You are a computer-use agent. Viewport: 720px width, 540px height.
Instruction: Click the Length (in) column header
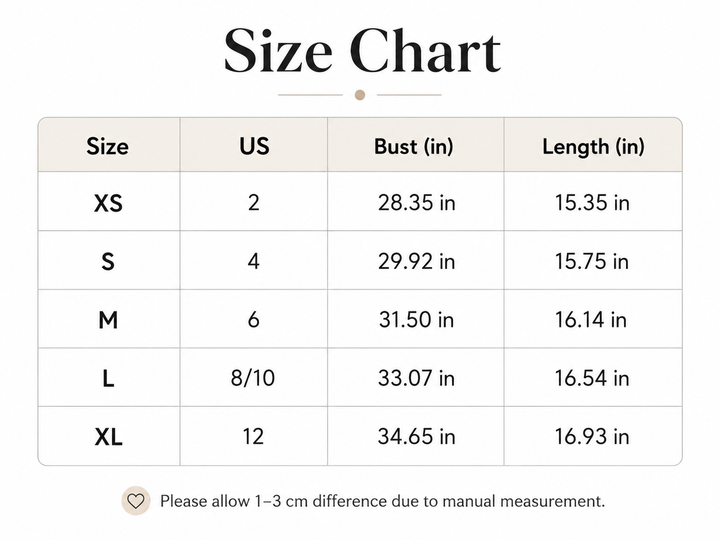pos(593,147)
